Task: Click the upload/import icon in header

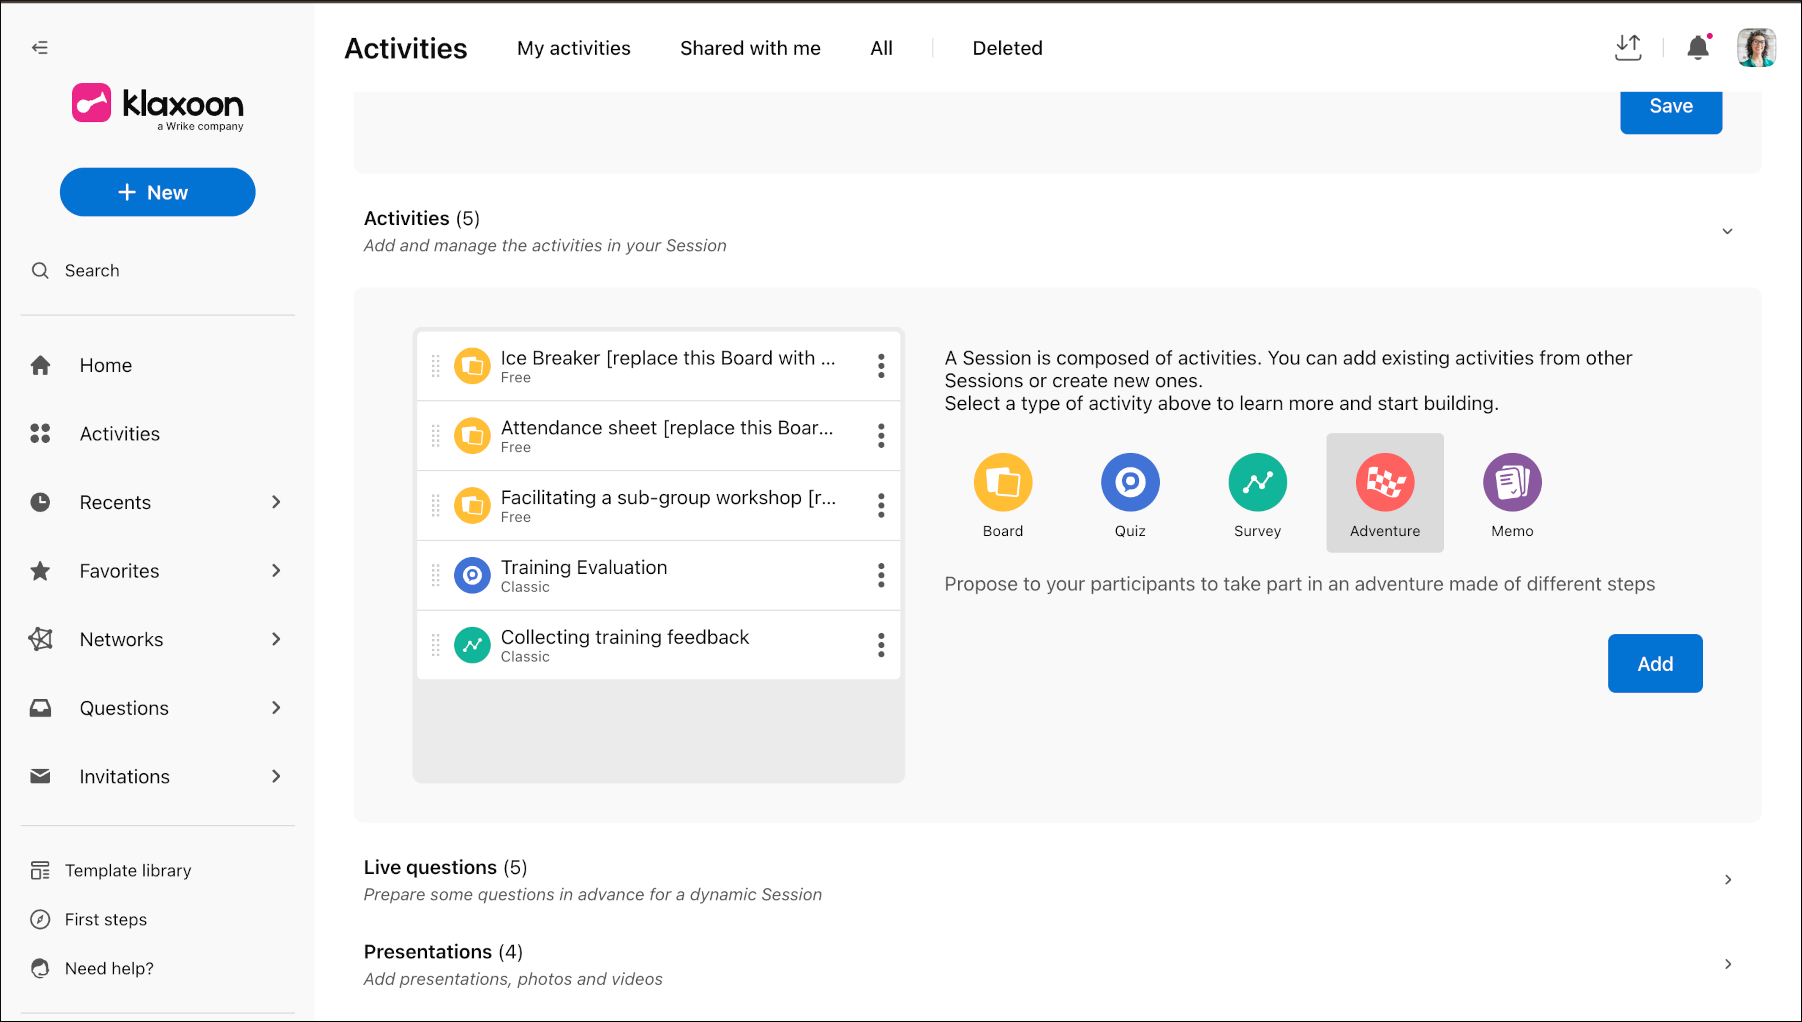Action: [1628, 47]
